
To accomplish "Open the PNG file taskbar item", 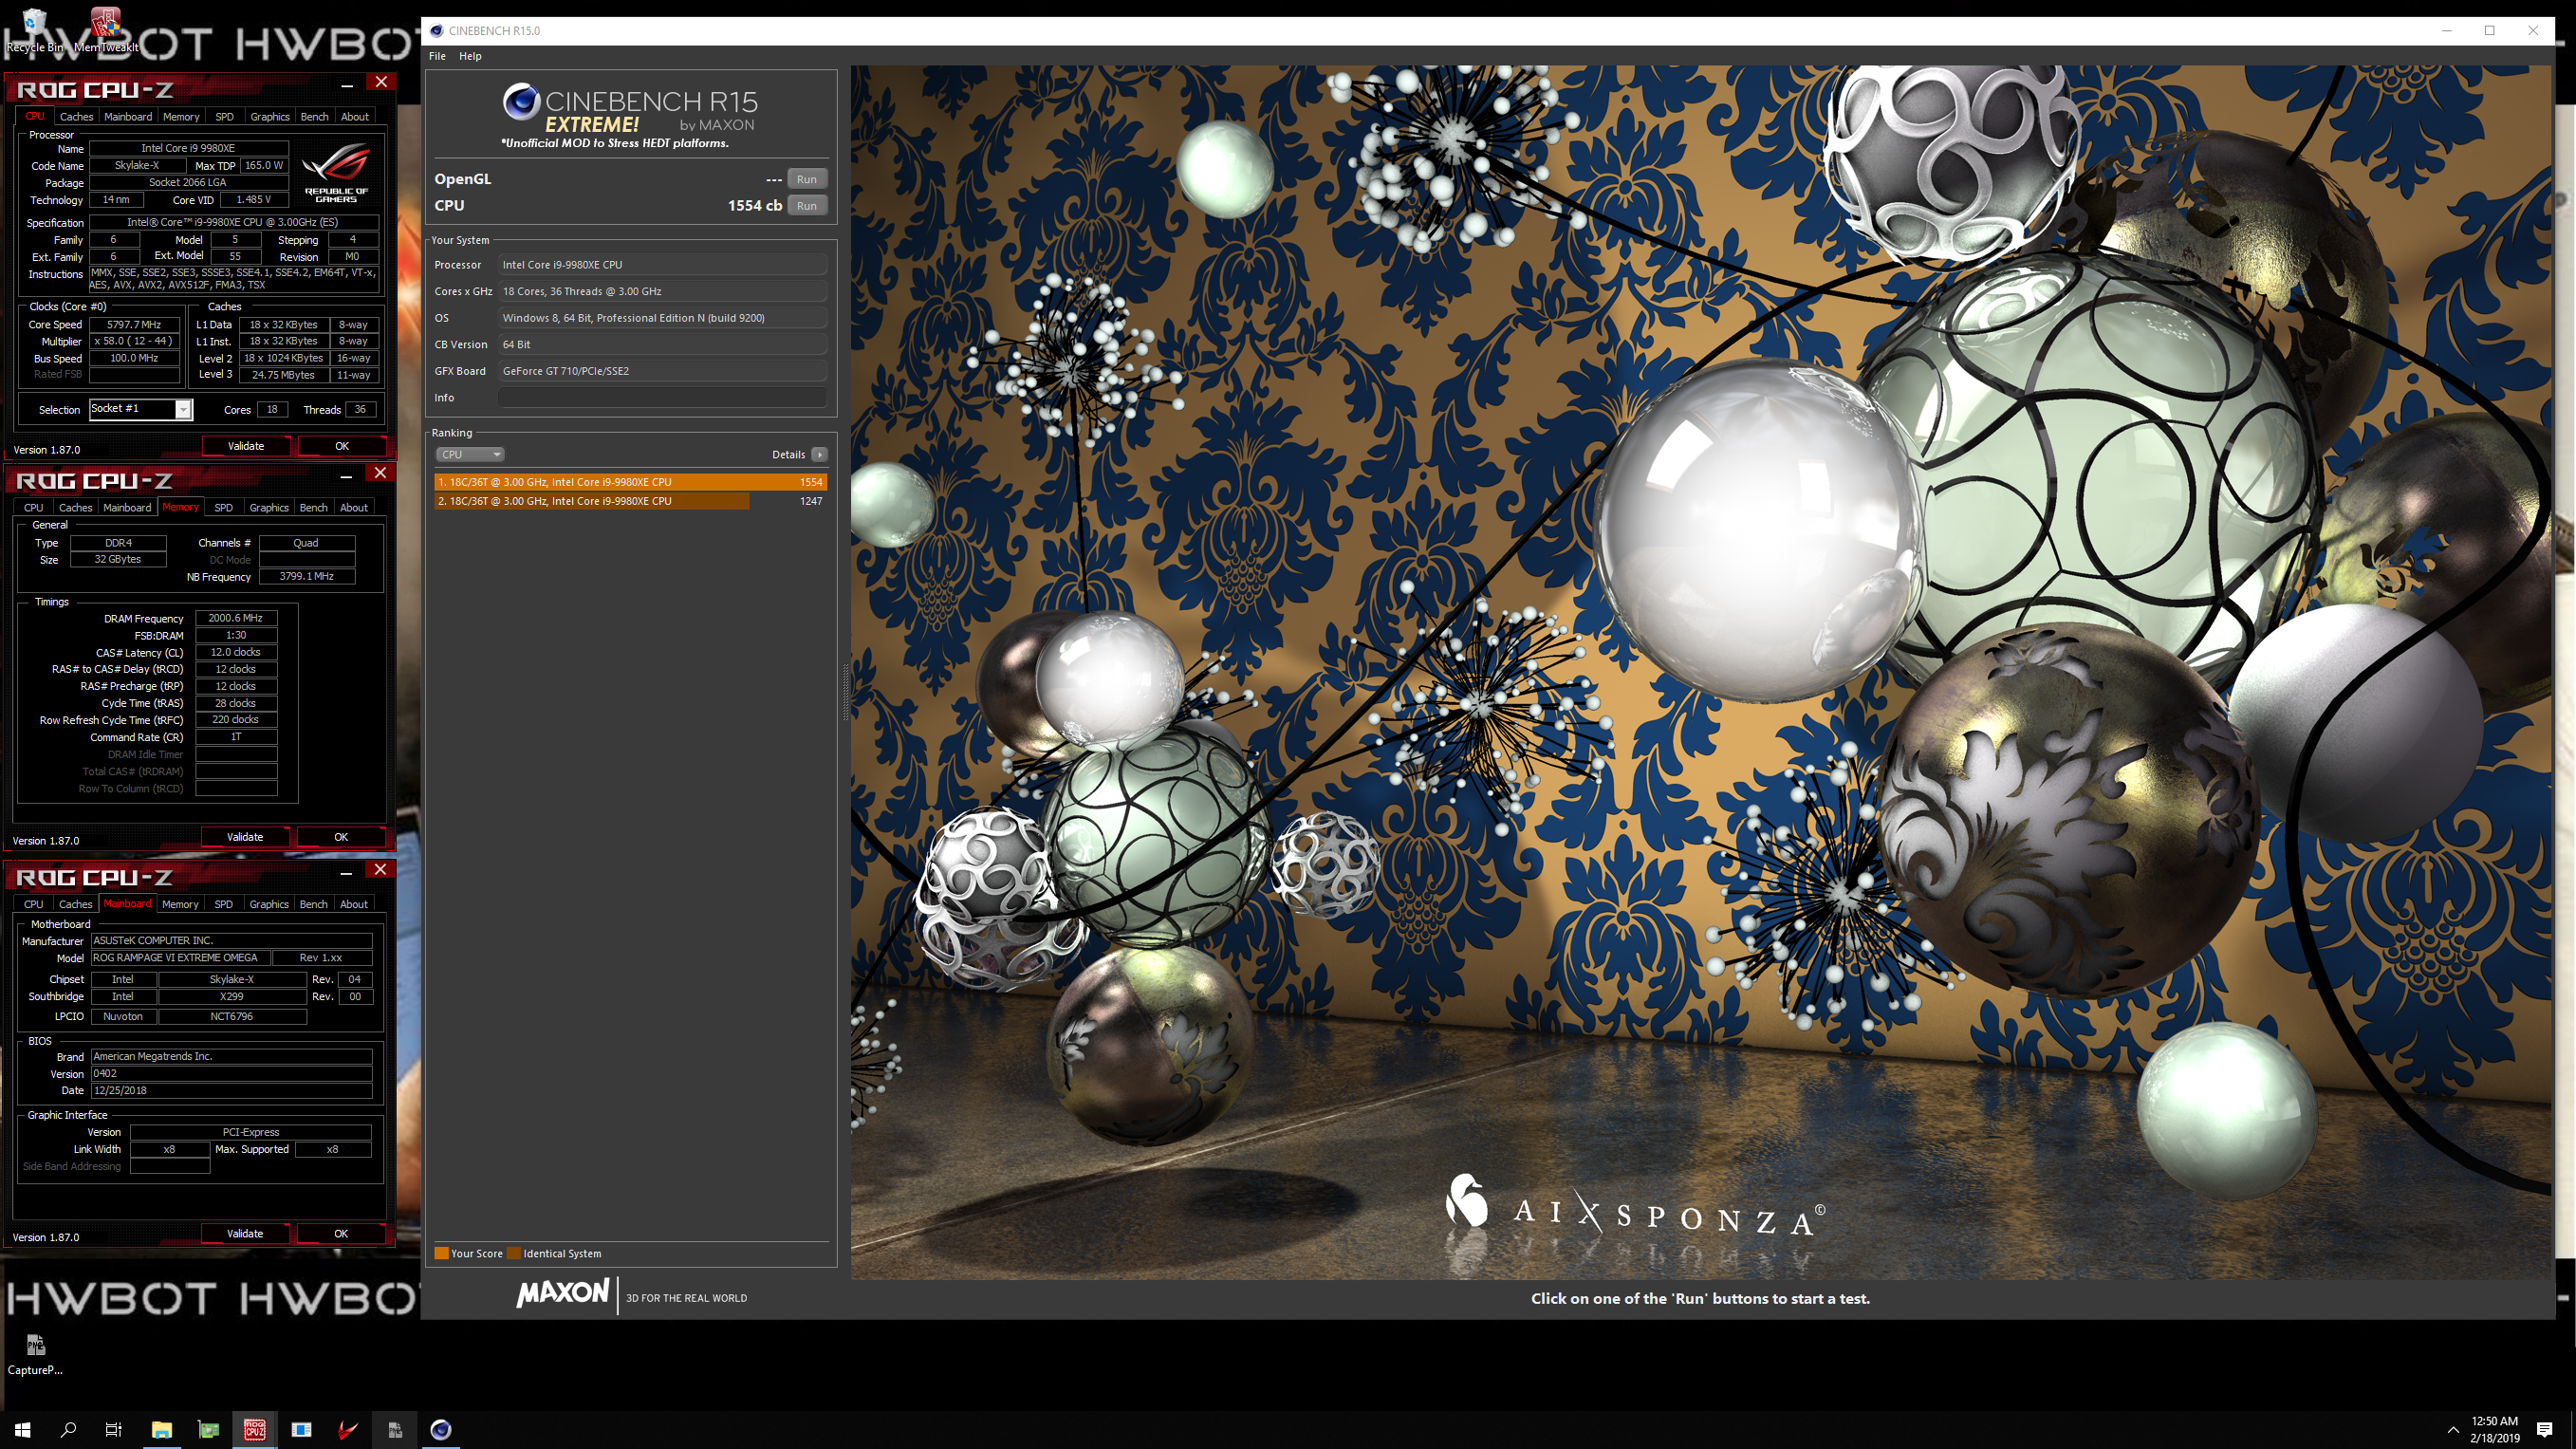I will pyautogui.click(x=394, y=1429).
